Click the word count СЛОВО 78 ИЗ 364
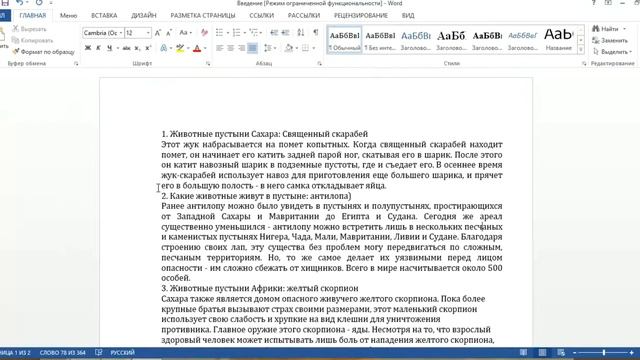Image resolution: width=640 pixels, height=360 pixels. coord(62,353)
